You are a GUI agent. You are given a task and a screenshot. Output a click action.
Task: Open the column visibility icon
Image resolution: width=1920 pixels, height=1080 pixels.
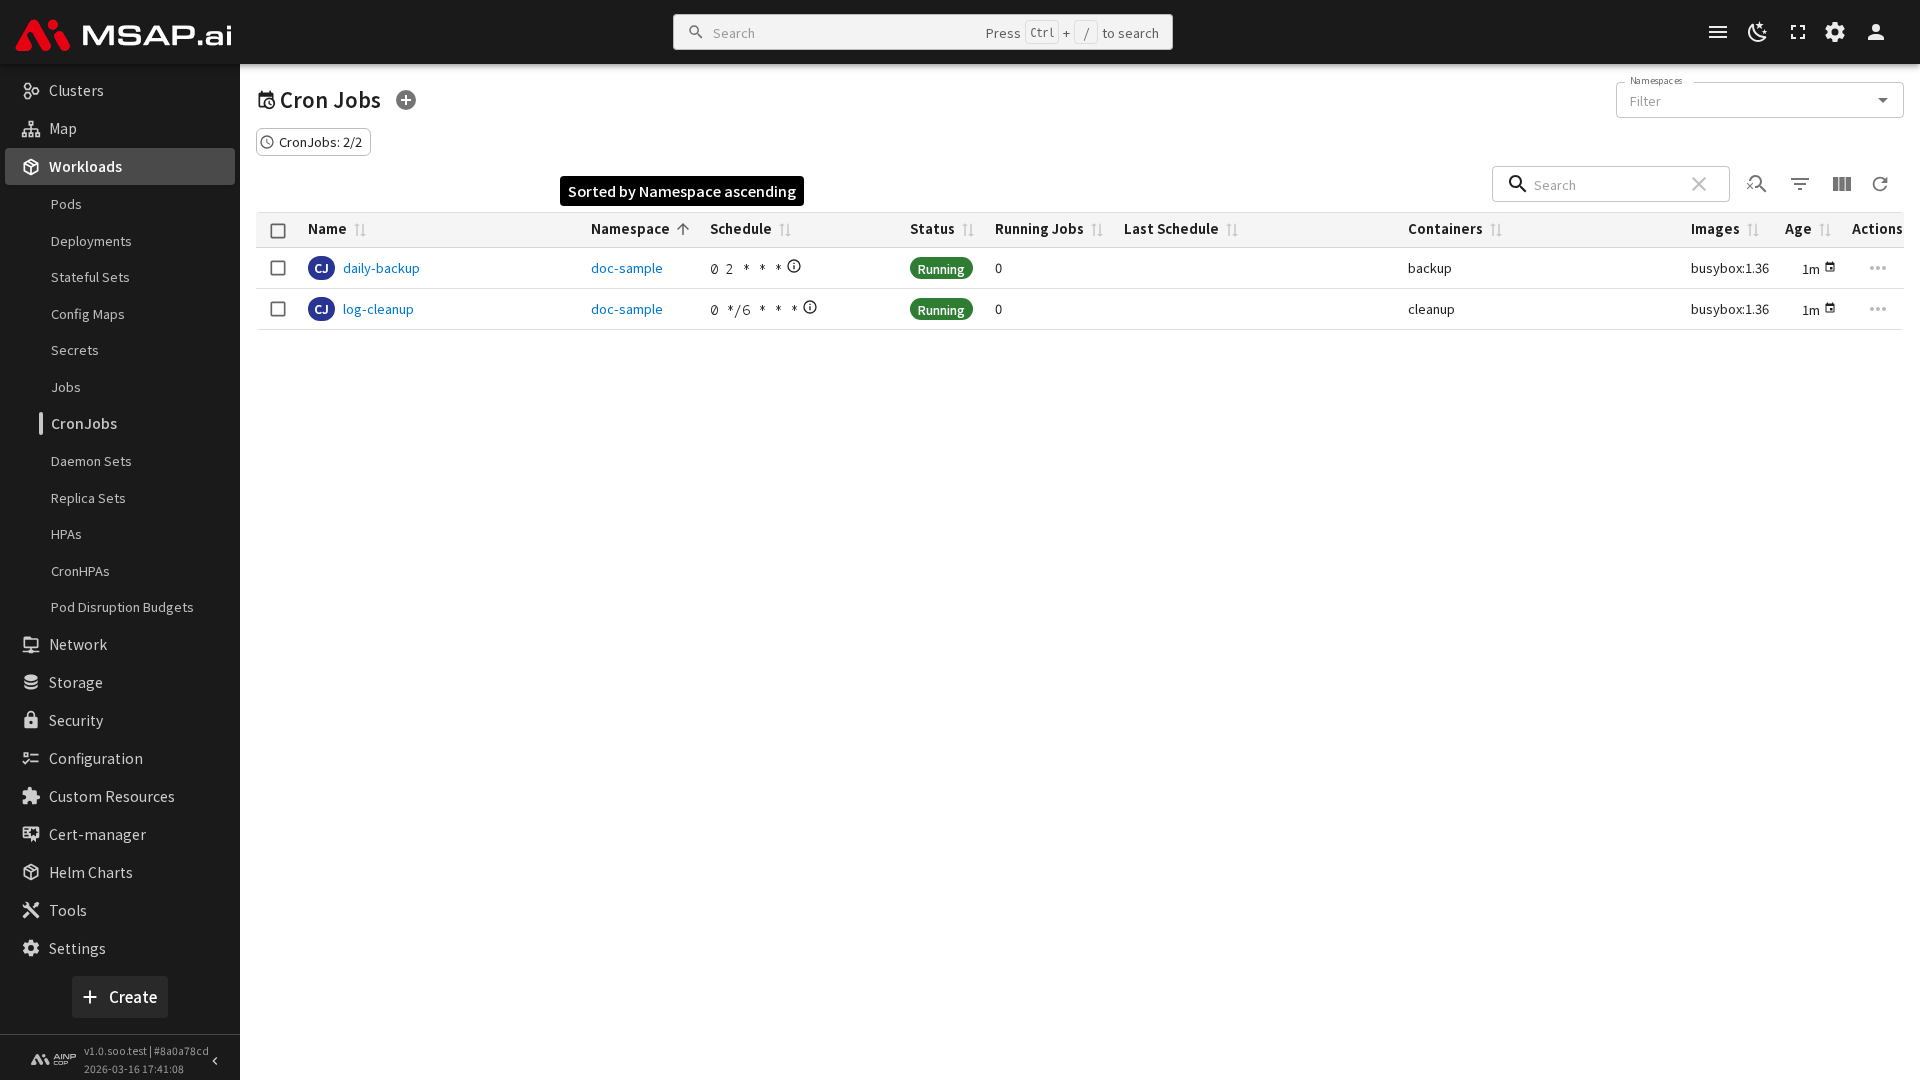pos(1841,184)
